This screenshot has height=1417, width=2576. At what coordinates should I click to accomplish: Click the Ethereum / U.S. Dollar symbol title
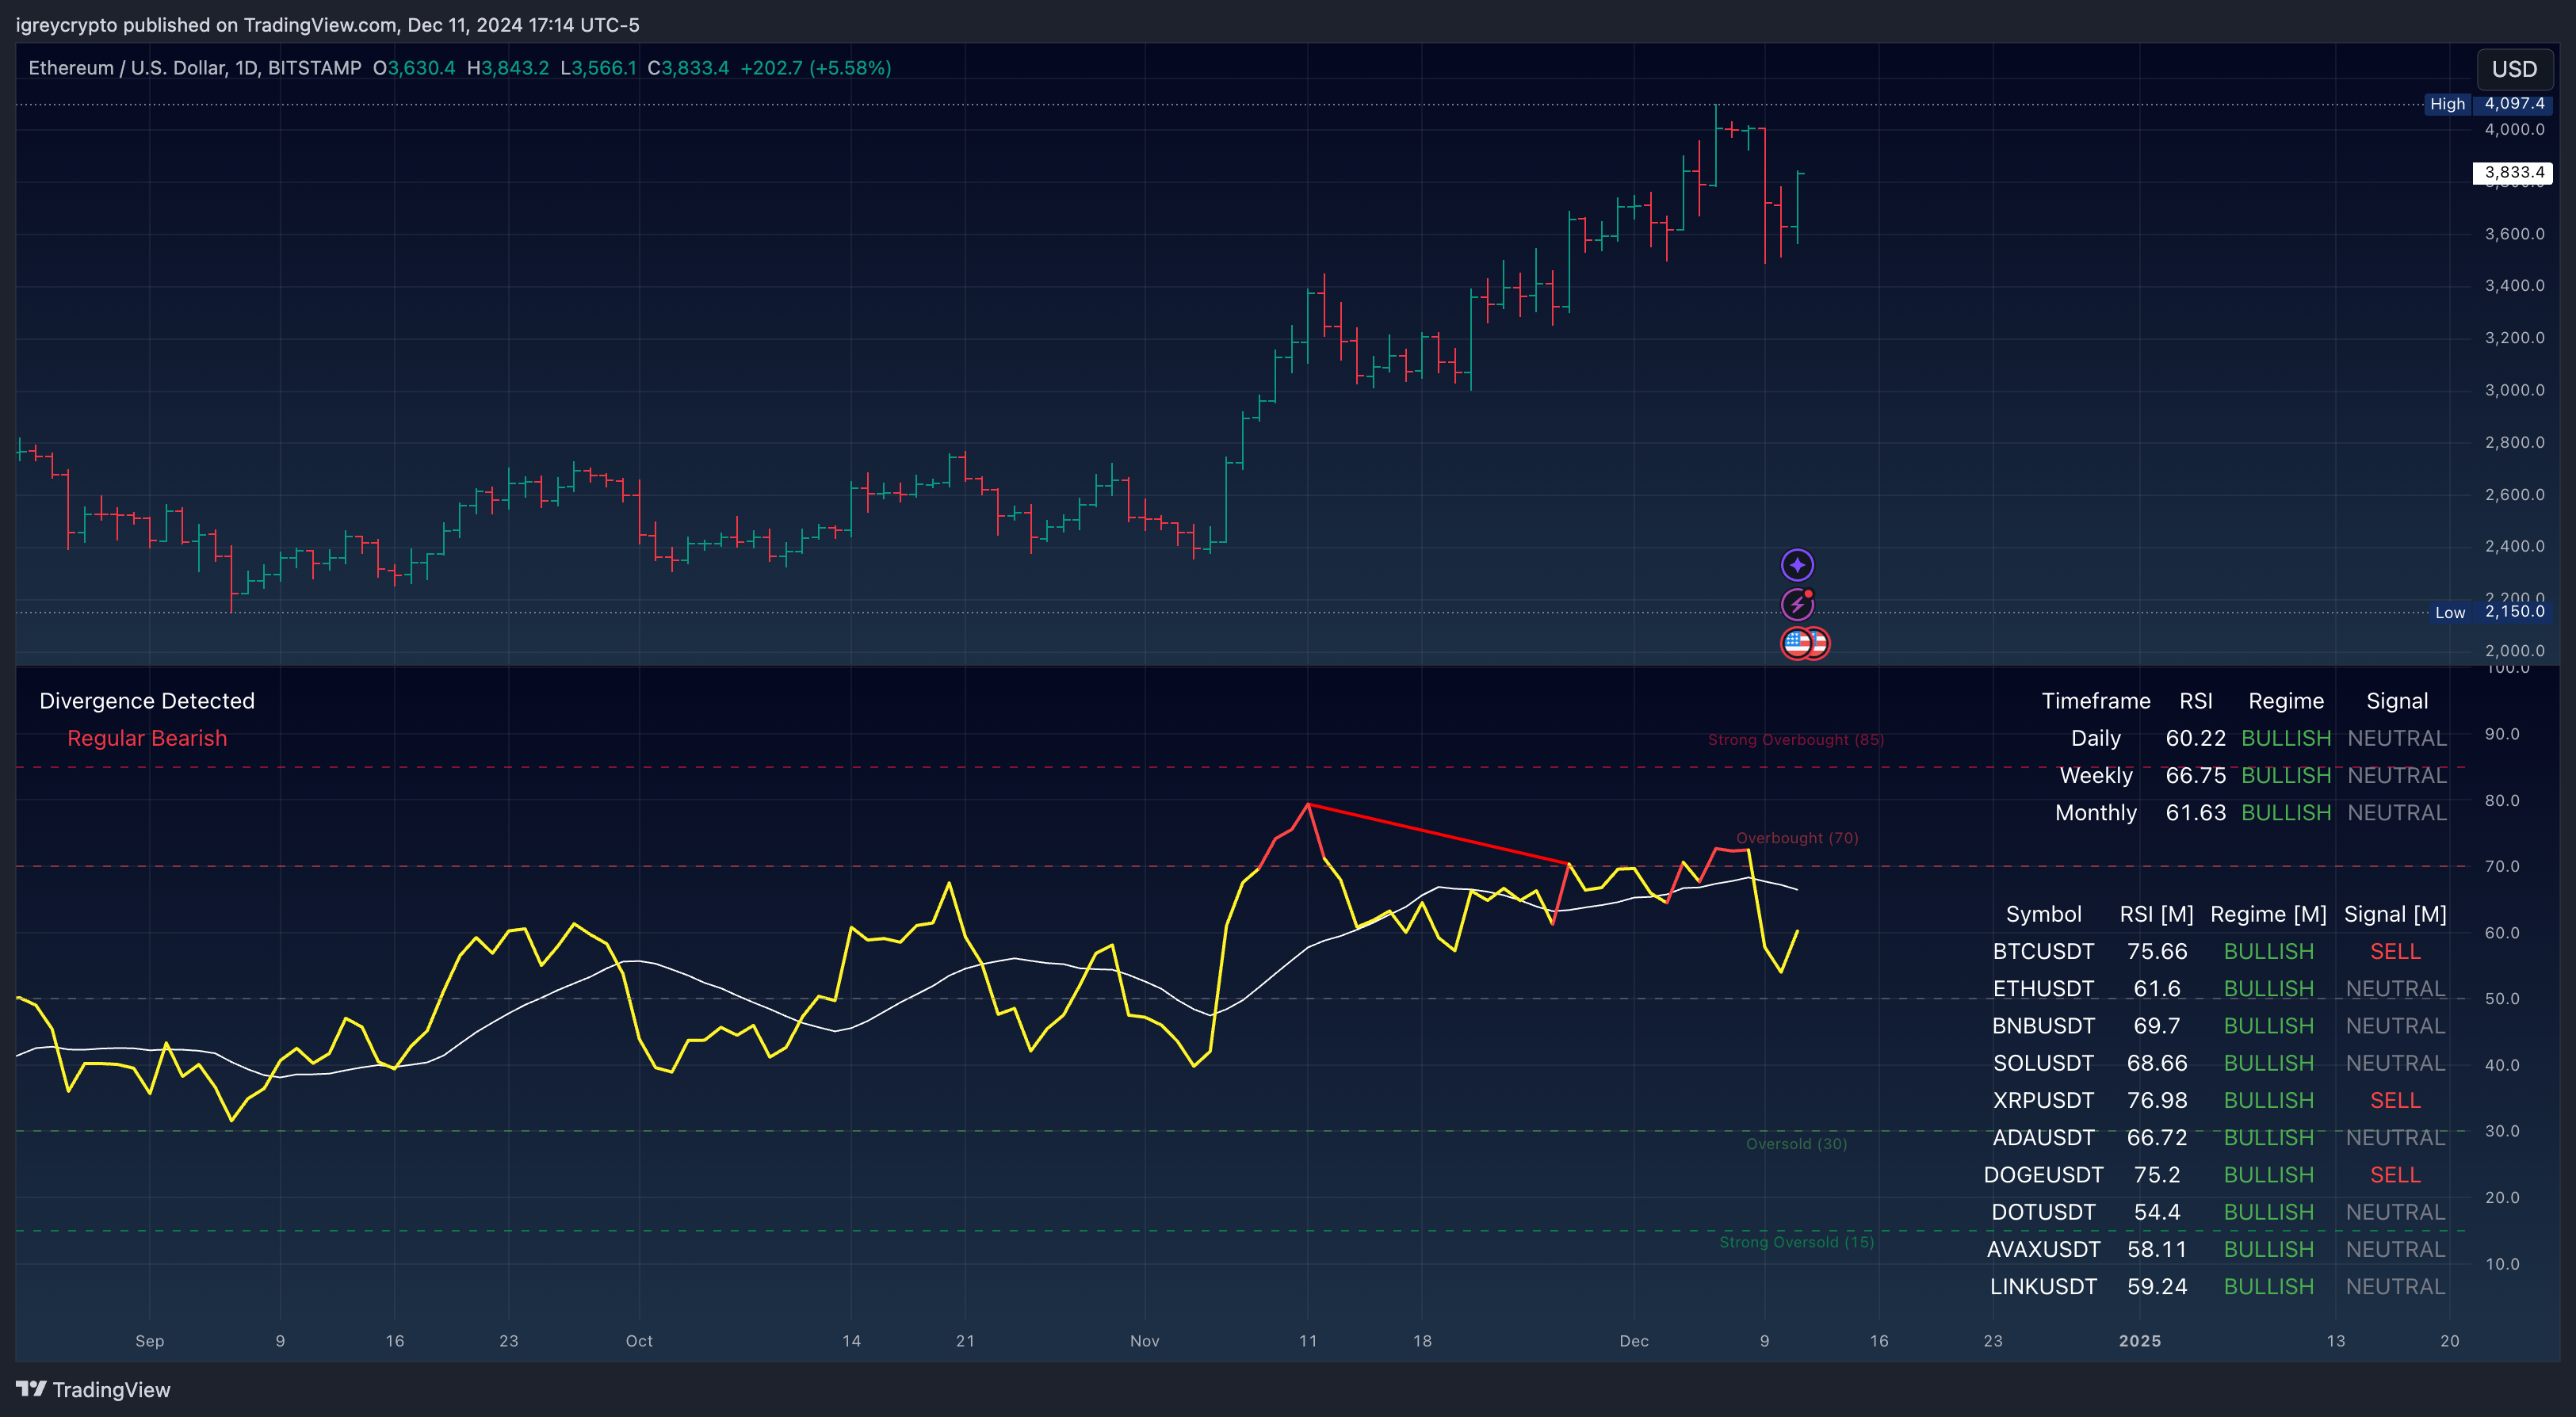coord(195,68)
